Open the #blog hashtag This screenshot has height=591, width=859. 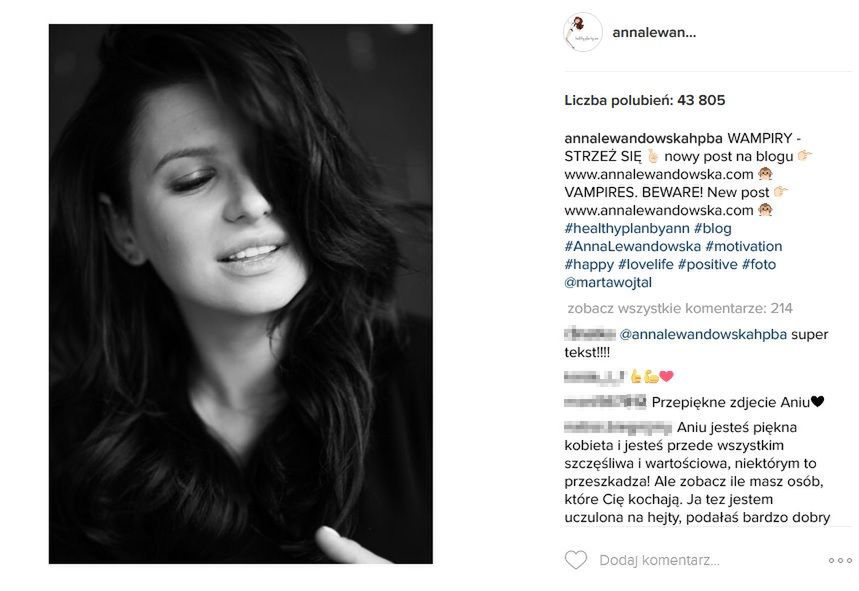[712, 228]
